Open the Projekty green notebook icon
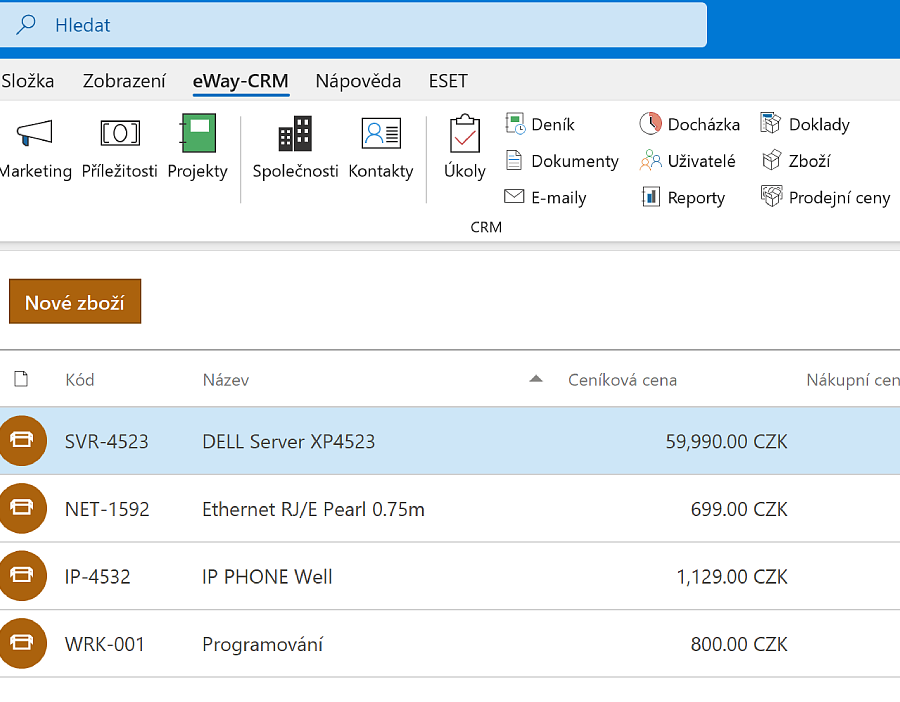This screenshot has height=702, width=900. tap(198, 133)
